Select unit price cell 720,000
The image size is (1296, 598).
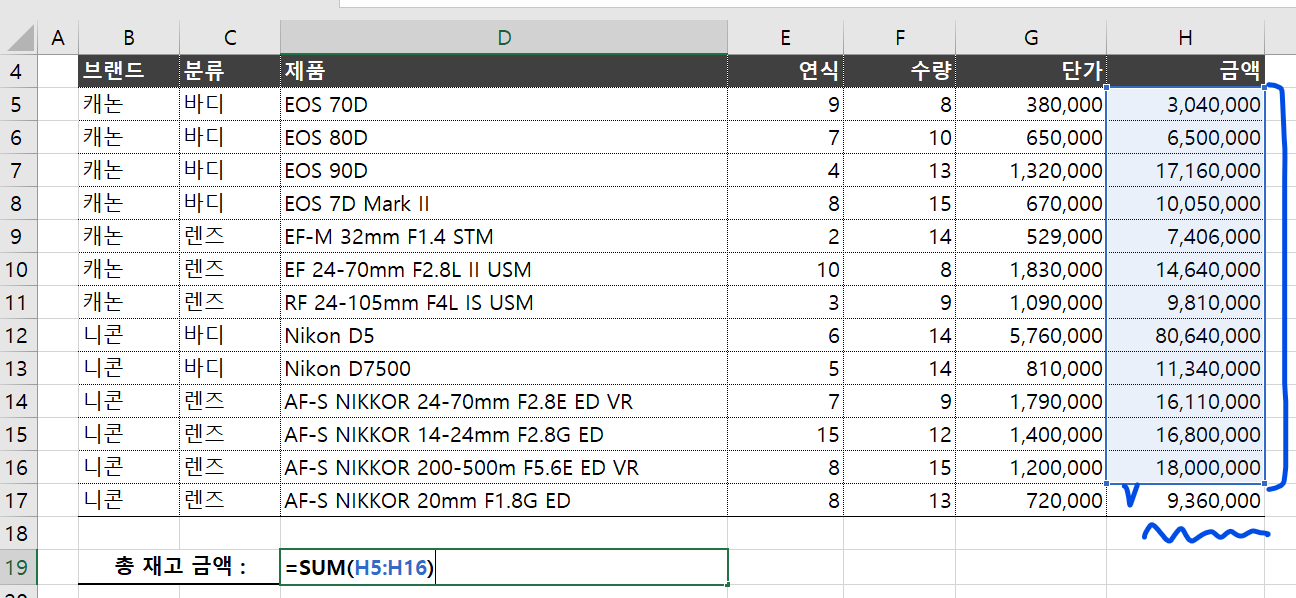(x=1031, y=500)
